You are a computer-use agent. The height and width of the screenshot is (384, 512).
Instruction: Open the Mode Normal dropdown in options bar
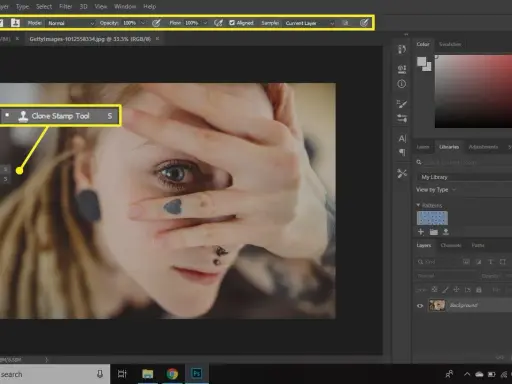[x=71, y=23]
